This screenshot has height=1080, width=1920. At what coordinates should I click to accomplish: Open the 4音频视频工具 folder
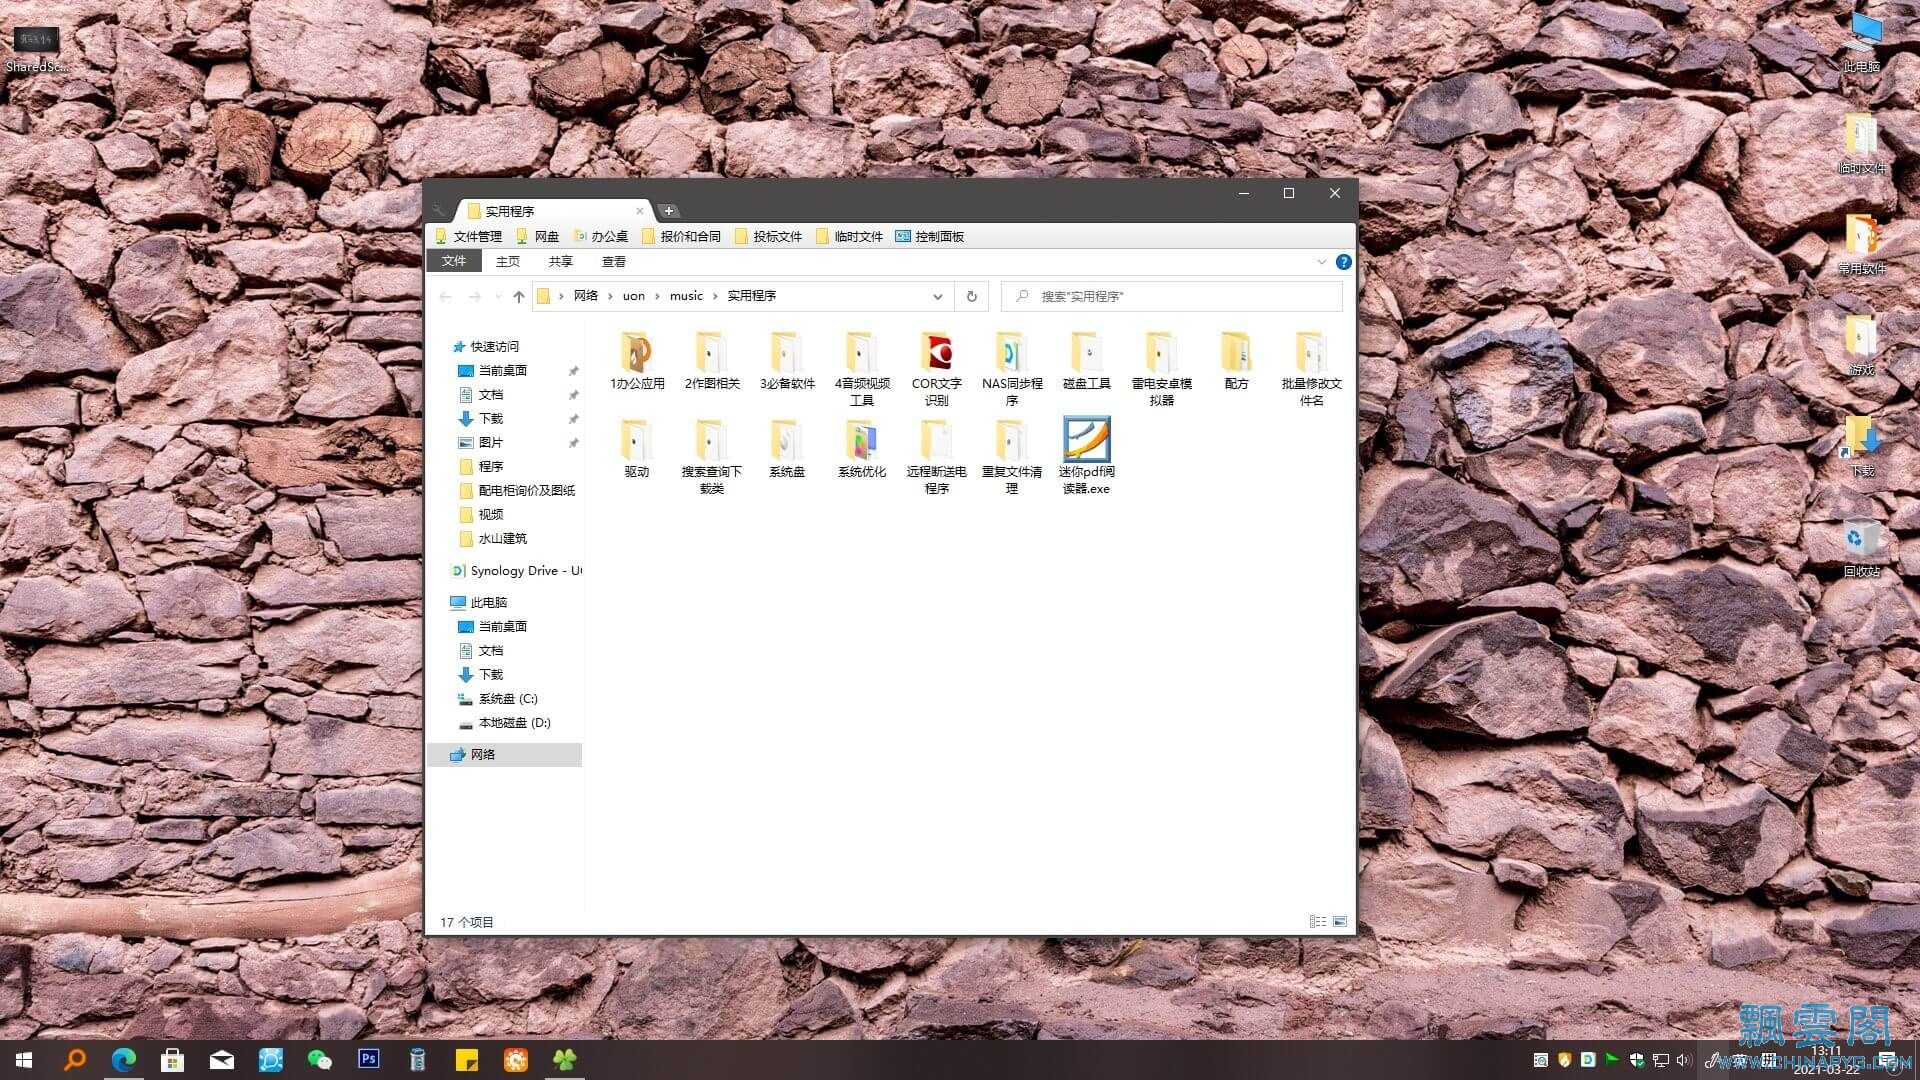point(862,369)
